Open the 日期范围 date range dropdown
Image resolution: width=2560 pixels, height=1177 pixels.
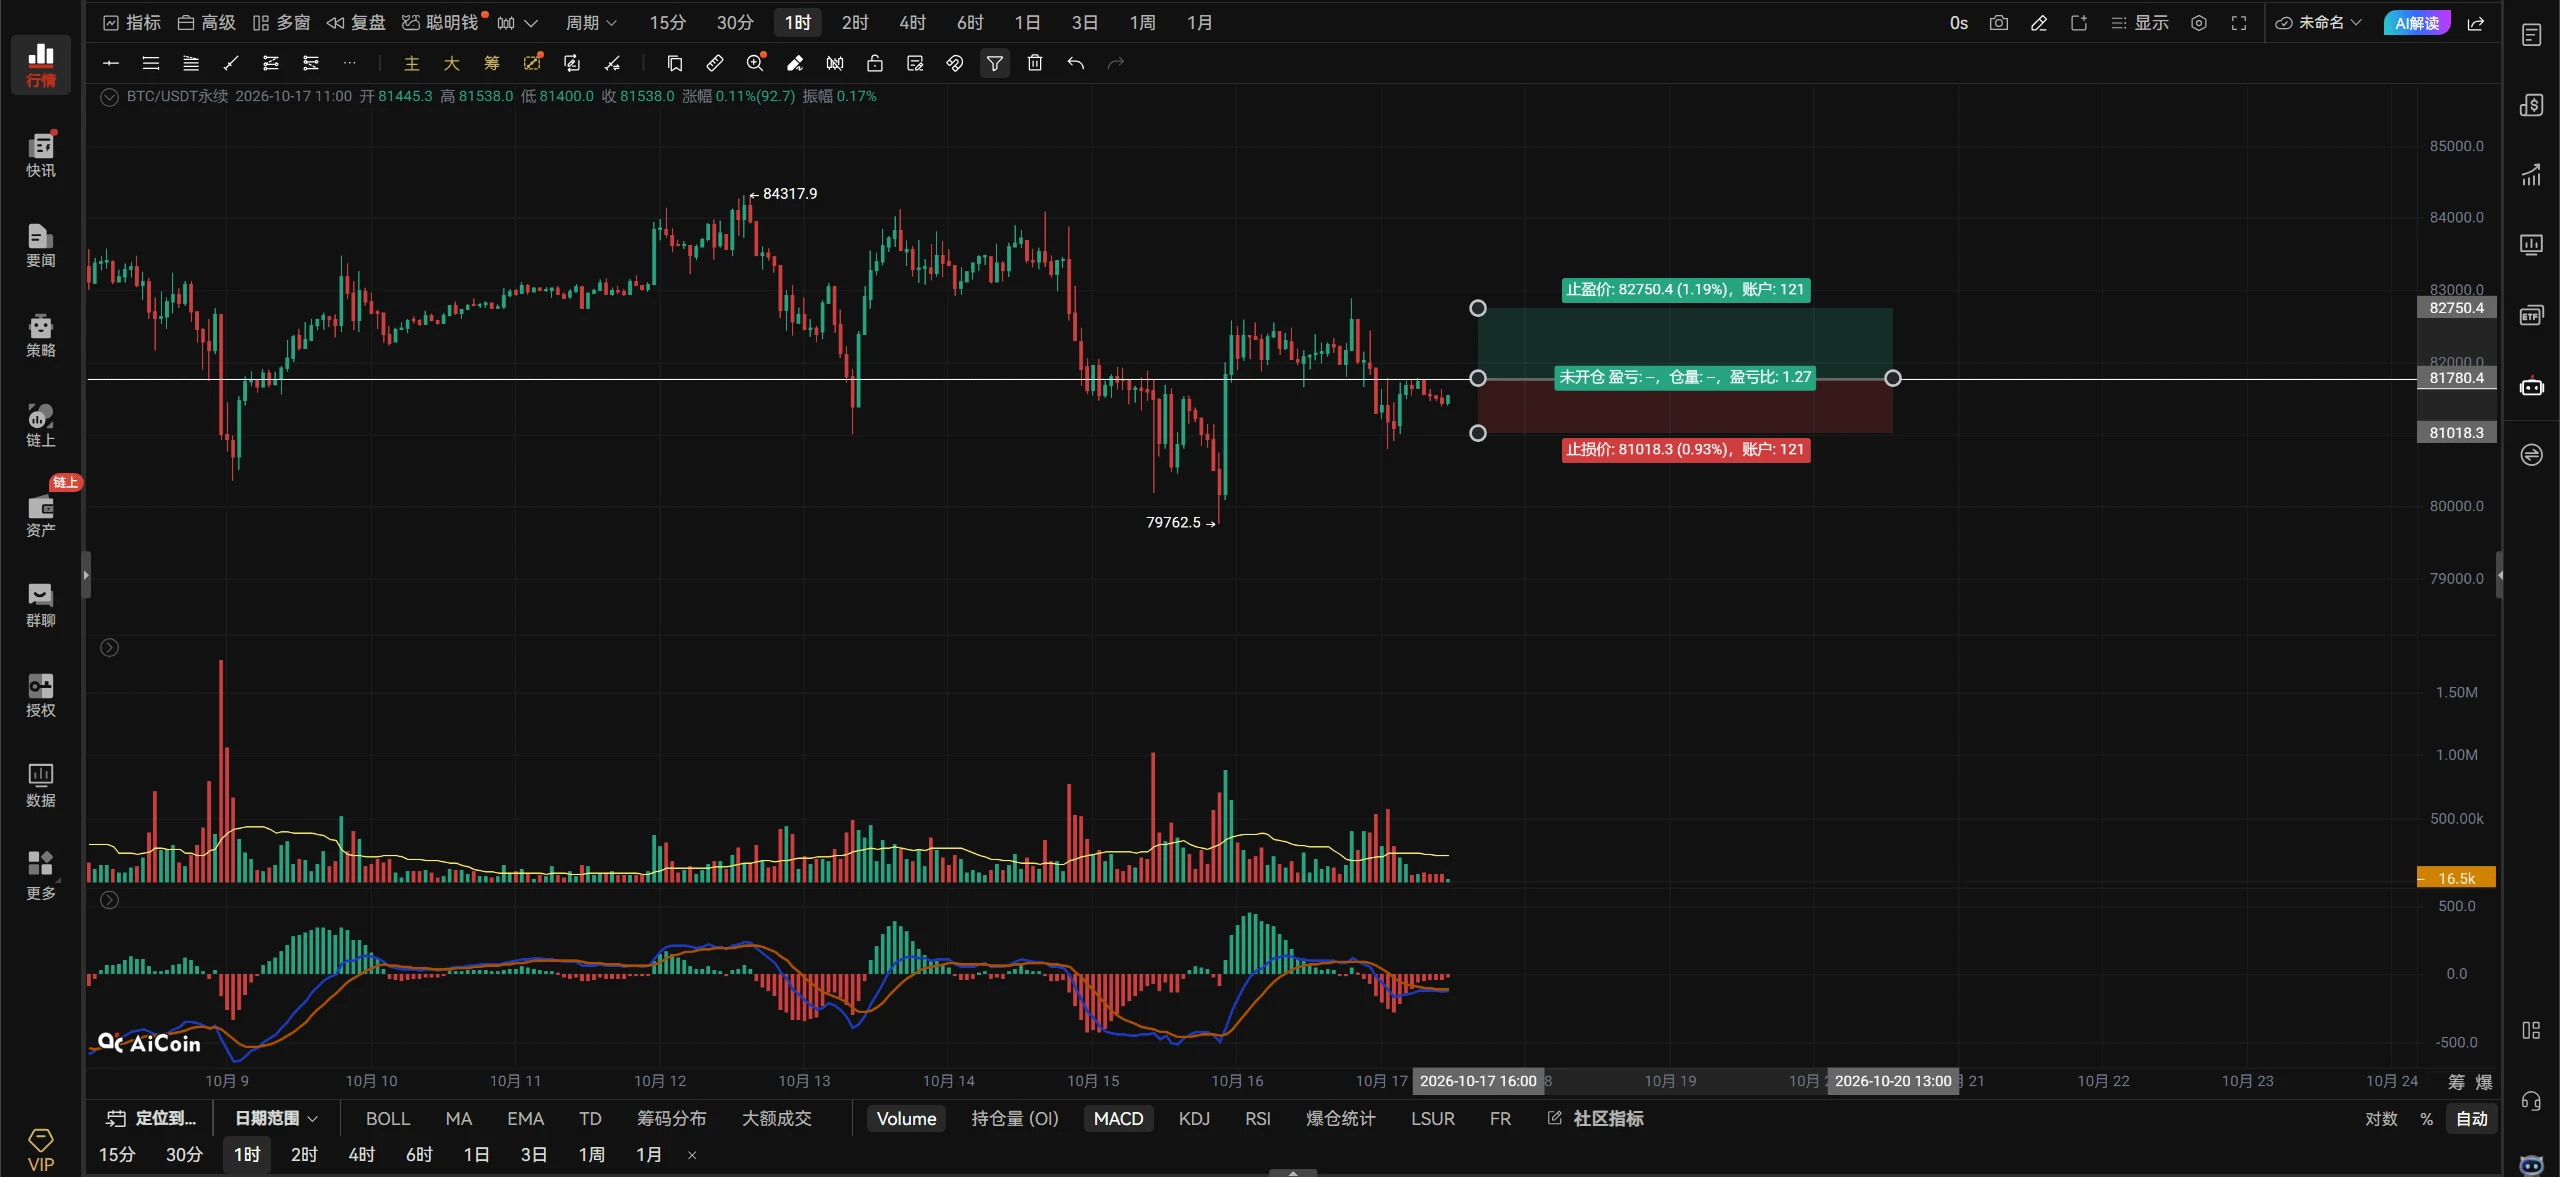276,1118
